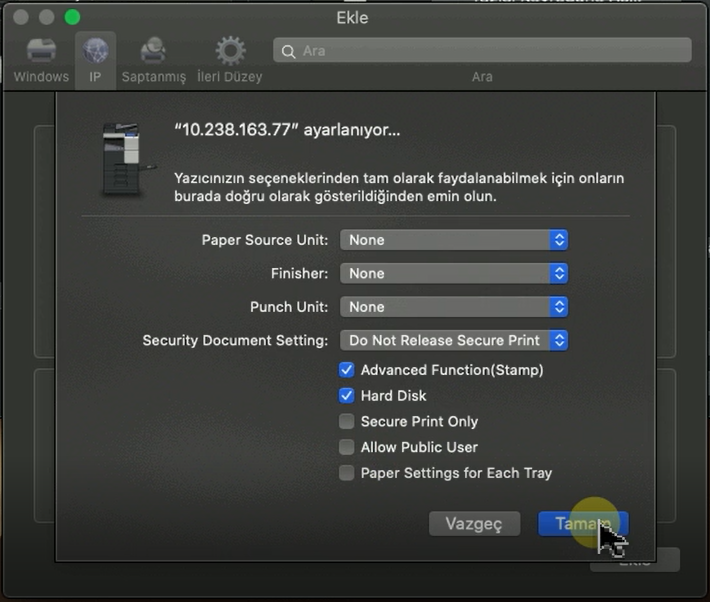Enable Secure Print Only option
The width and height of the screenshot is (710, 602).
pyautogui.click(x=347, y=422)
